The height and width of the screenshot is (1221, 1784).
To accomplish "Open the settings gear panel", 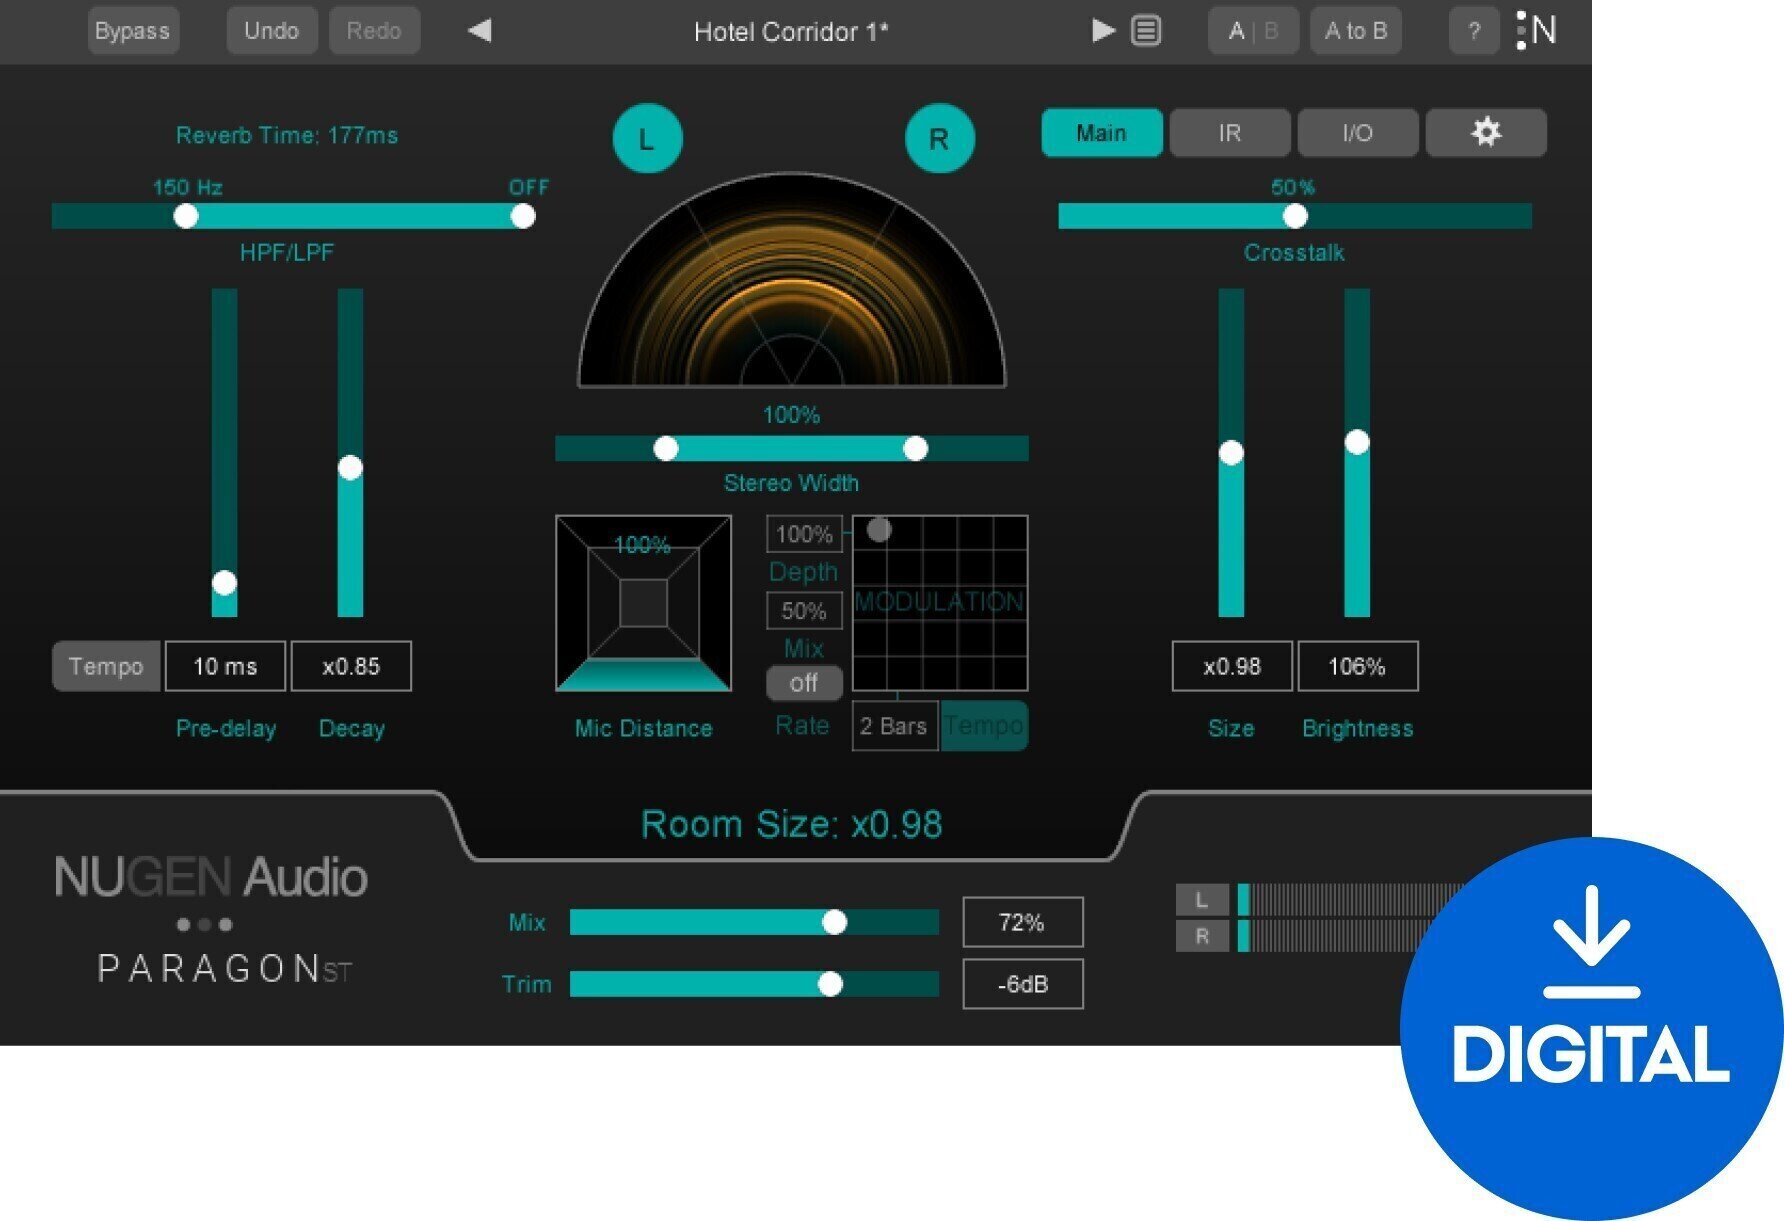I will point(1487,132).
